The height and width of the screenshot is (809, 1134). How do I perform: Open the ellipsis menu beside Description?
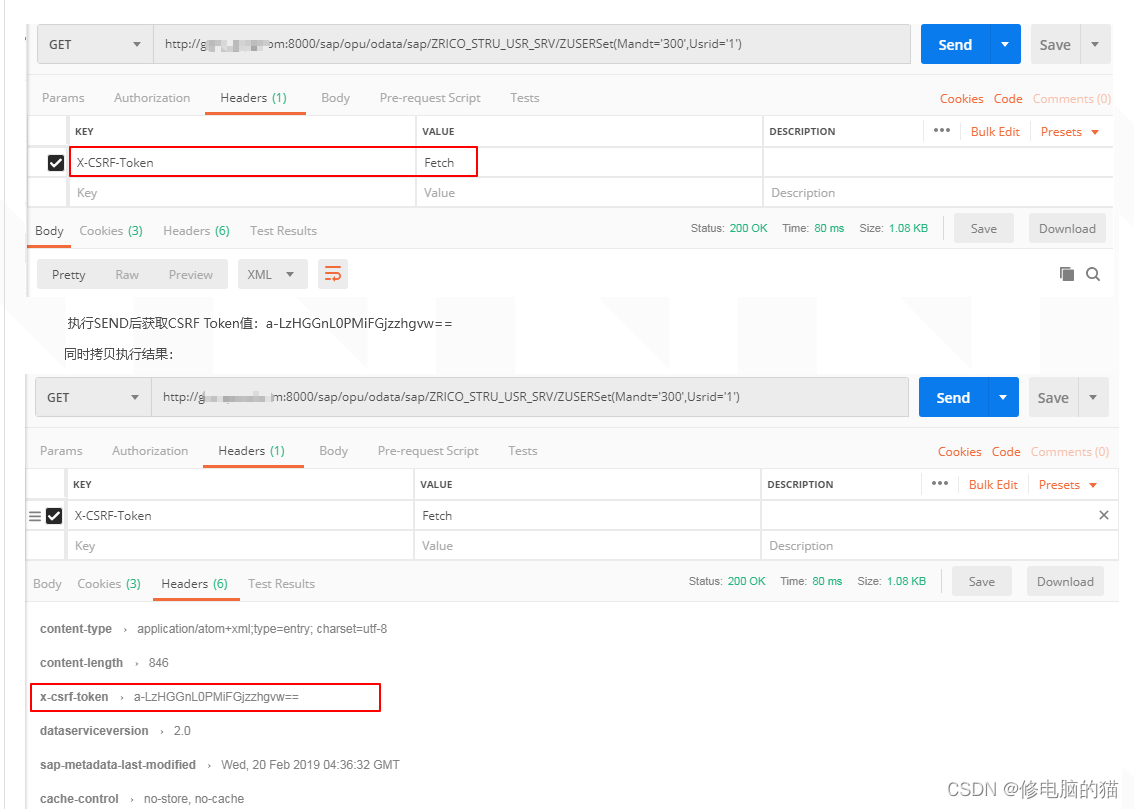point(939,131)
